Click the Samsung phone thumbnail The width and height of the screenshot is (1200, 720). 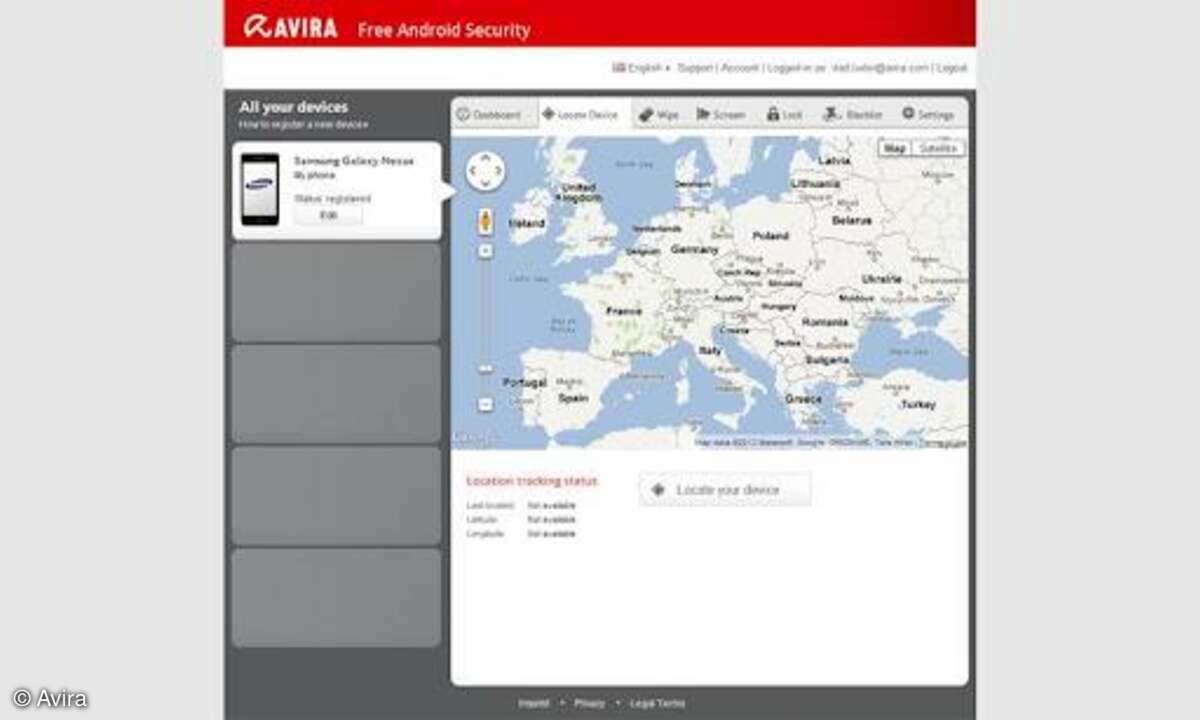tap(260, 188)
